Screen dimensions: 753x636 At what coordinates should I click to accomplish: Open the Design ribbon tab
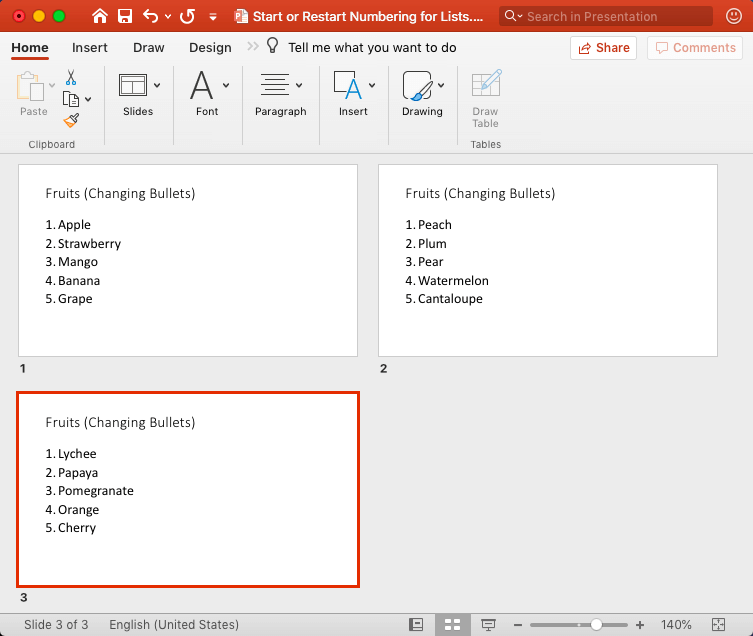point(210,48)
